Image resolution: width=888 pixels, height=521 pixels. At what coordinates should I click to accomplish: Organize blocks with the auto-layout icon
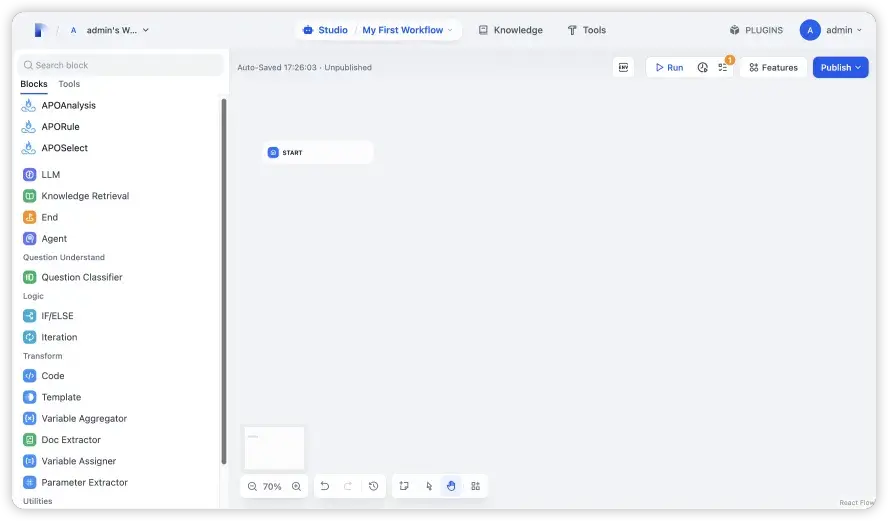[476, 486]
